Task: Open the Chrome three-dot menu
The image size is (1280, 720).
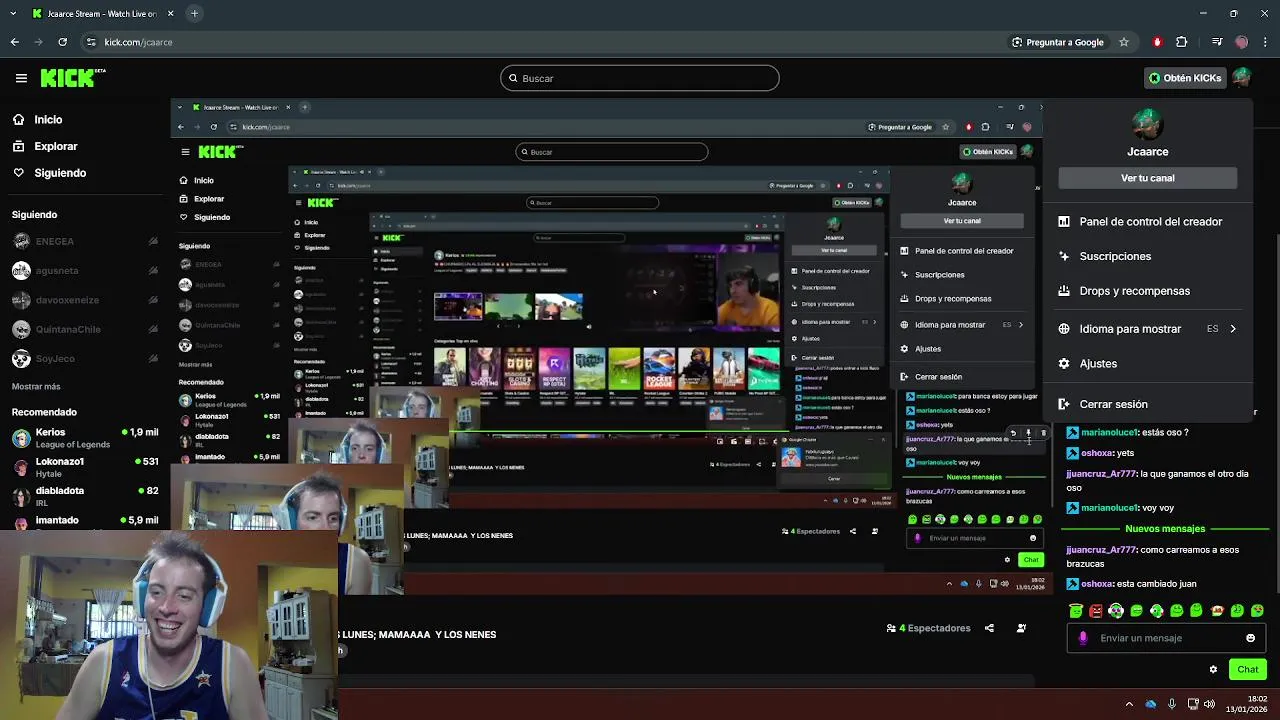Action: click(x=1265, y=42)
